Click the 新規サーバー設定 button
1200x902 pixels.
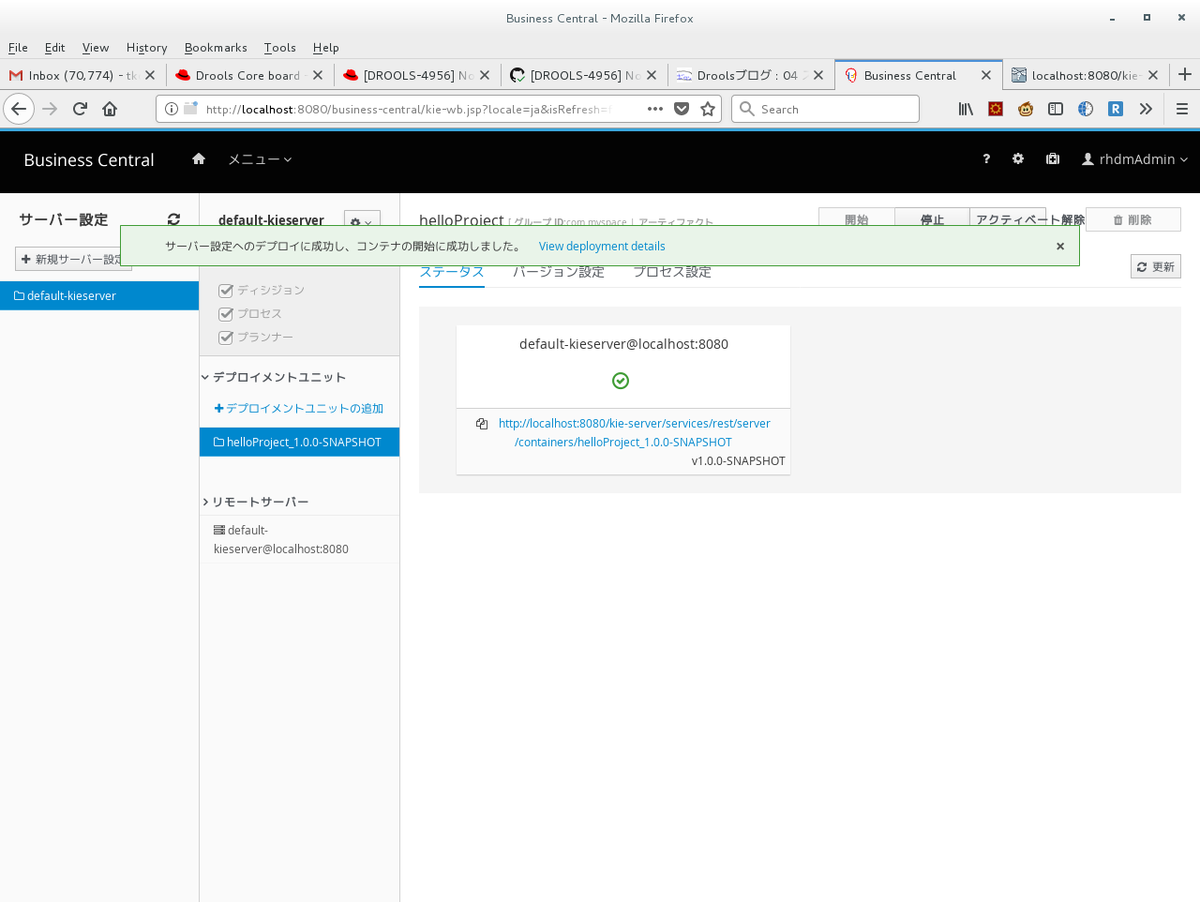pyautogui.click(x=73, y=259)
